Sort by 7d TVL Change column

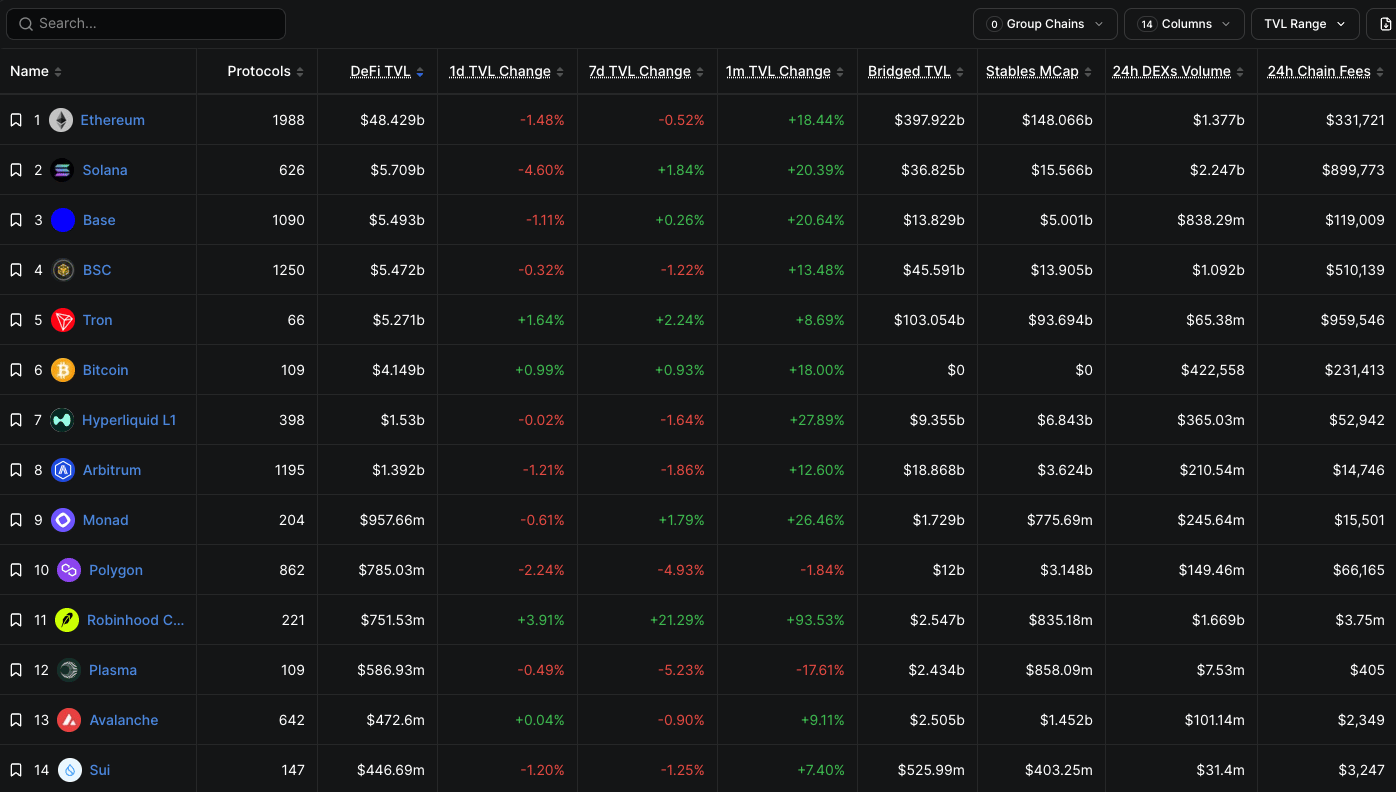pyautogui.click(x=646, y=72)
